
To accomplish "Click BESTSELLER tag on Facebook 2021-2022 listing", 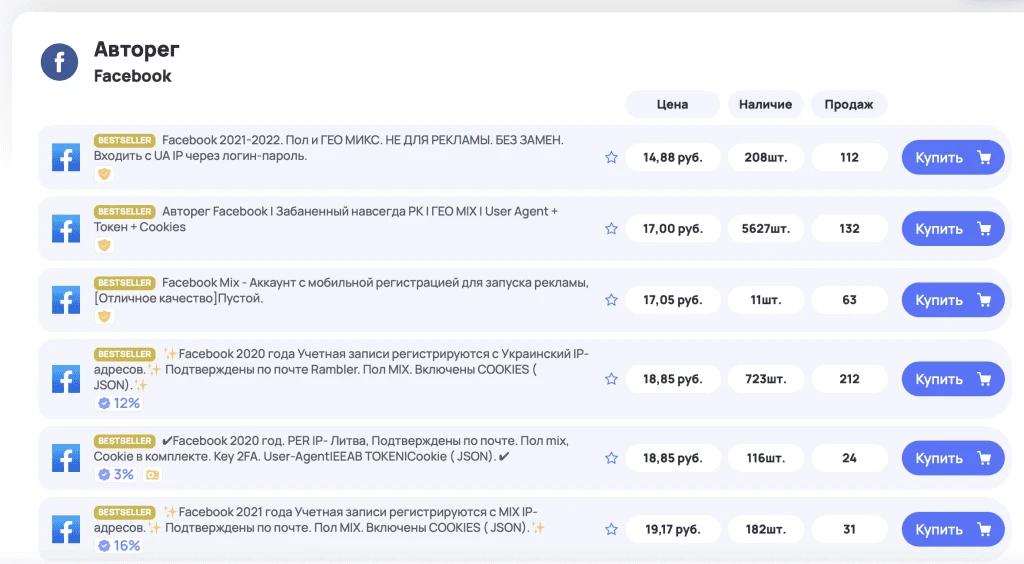I will 124,140.
